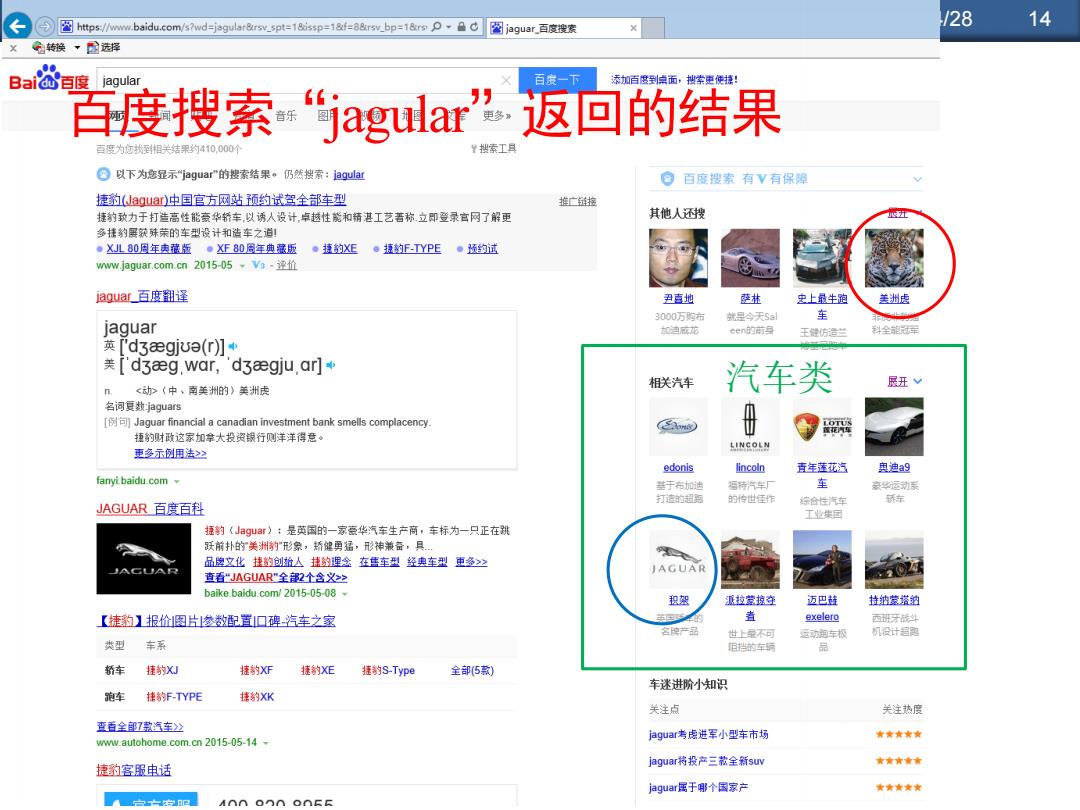Click the Lincoln logo thumbnail

pos(750,426)
